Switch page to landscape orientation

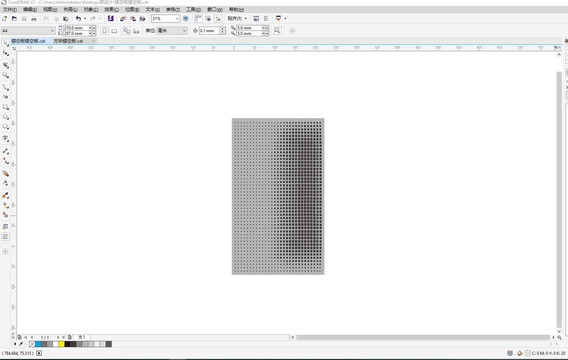click(114, 31)
